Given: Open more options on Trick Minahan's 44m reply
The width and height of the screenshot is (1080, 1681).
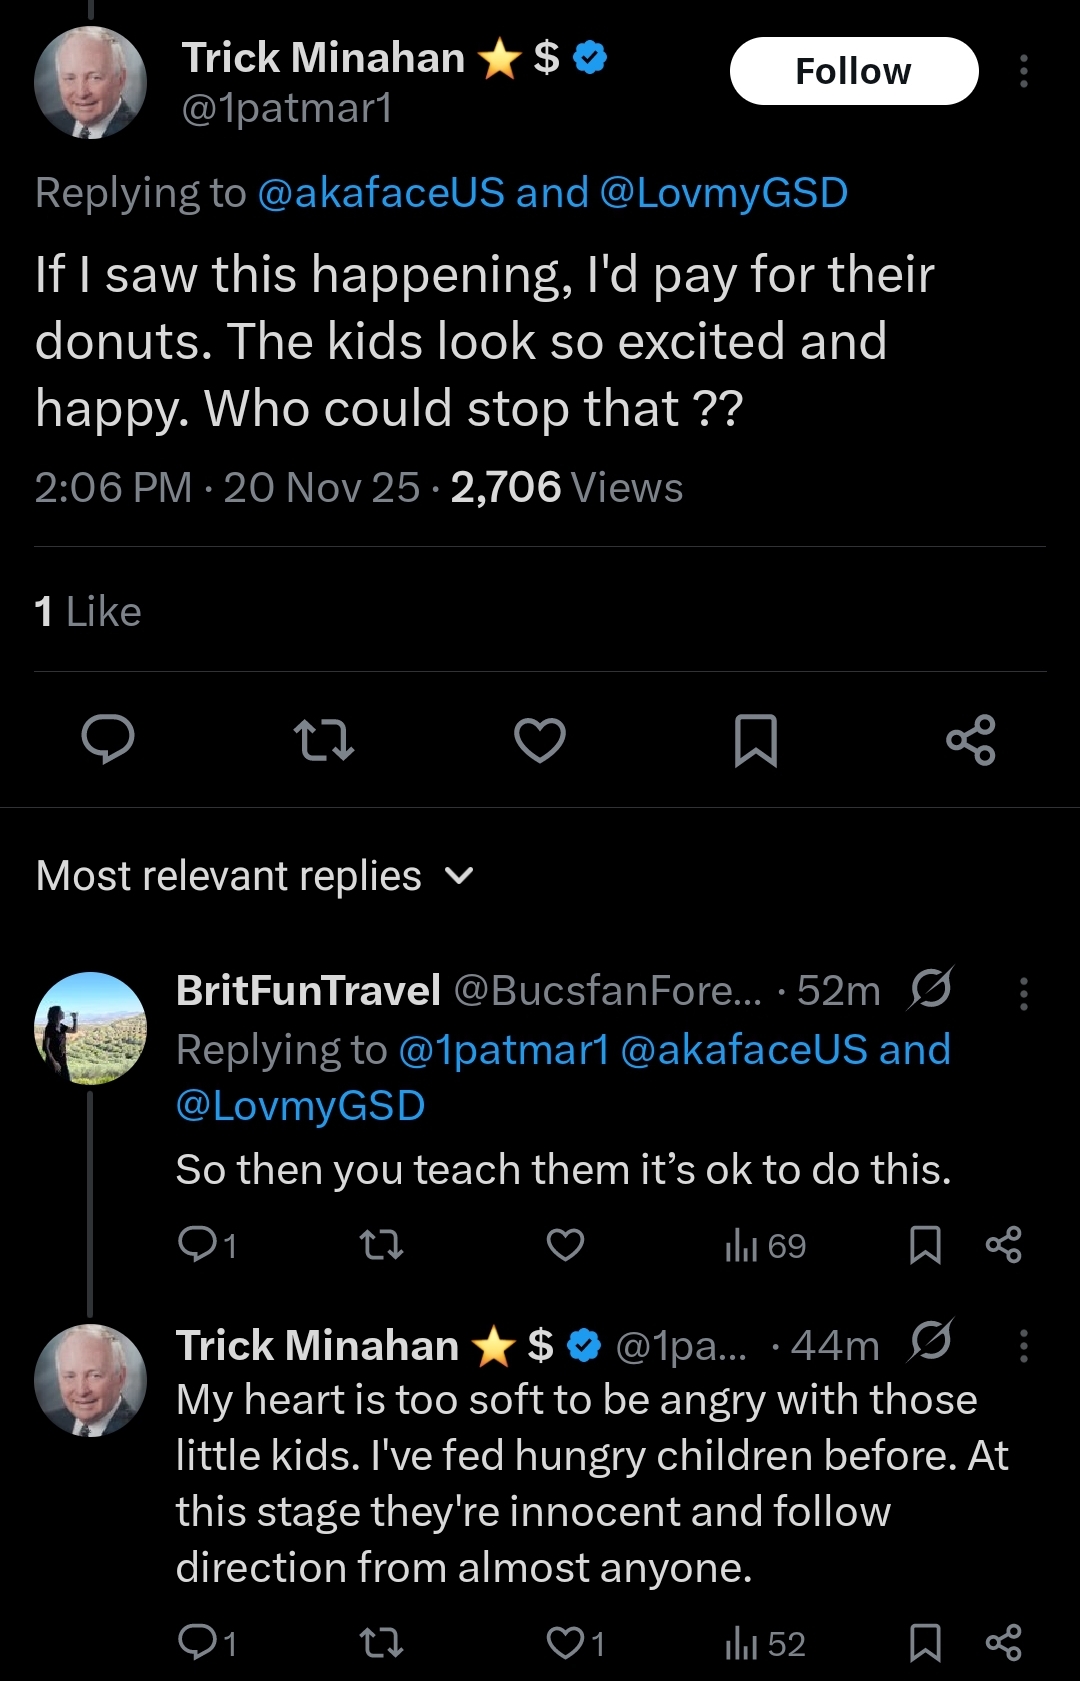Looking at the screenshot, I should pyautogui.click(x=1023, y=1346).
